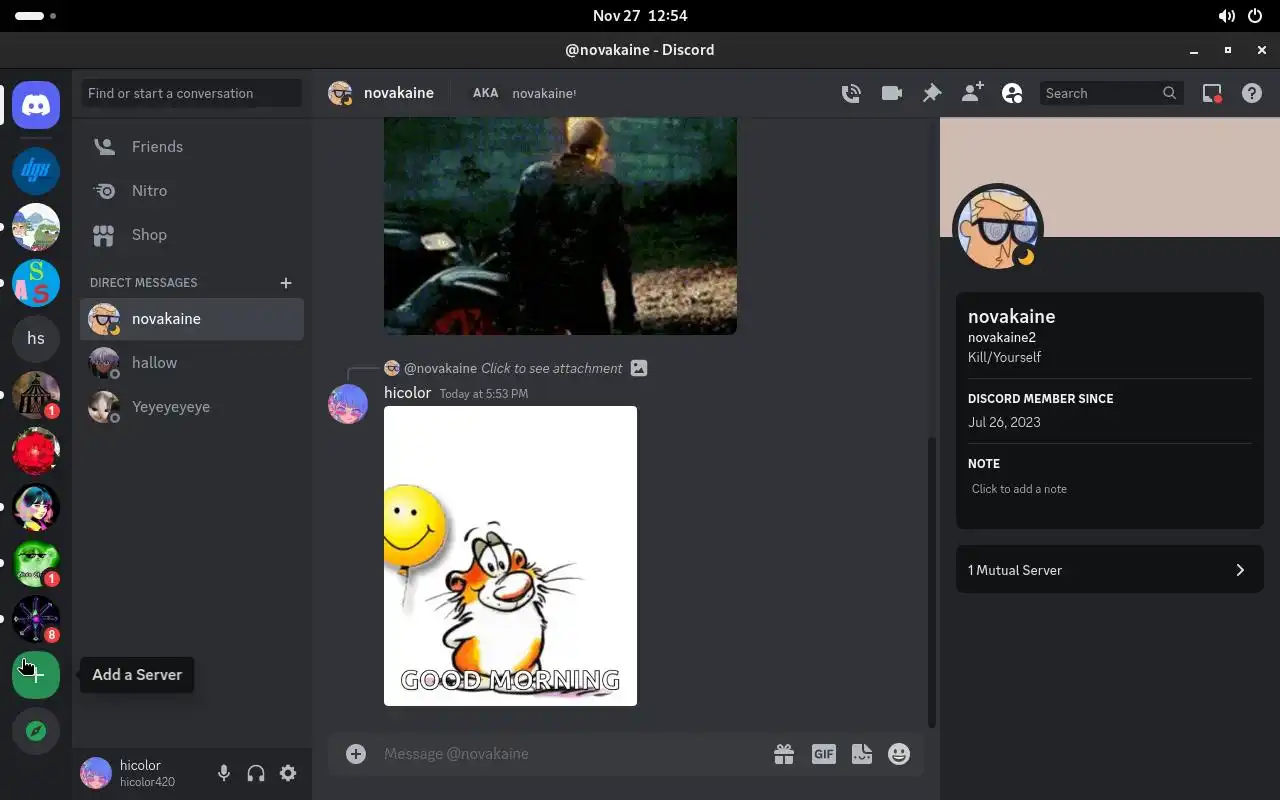Image resolution: width=1280 pixels, height=800 pixels.
Task: Click the chat scrollbar
Action: coord(932,580)
